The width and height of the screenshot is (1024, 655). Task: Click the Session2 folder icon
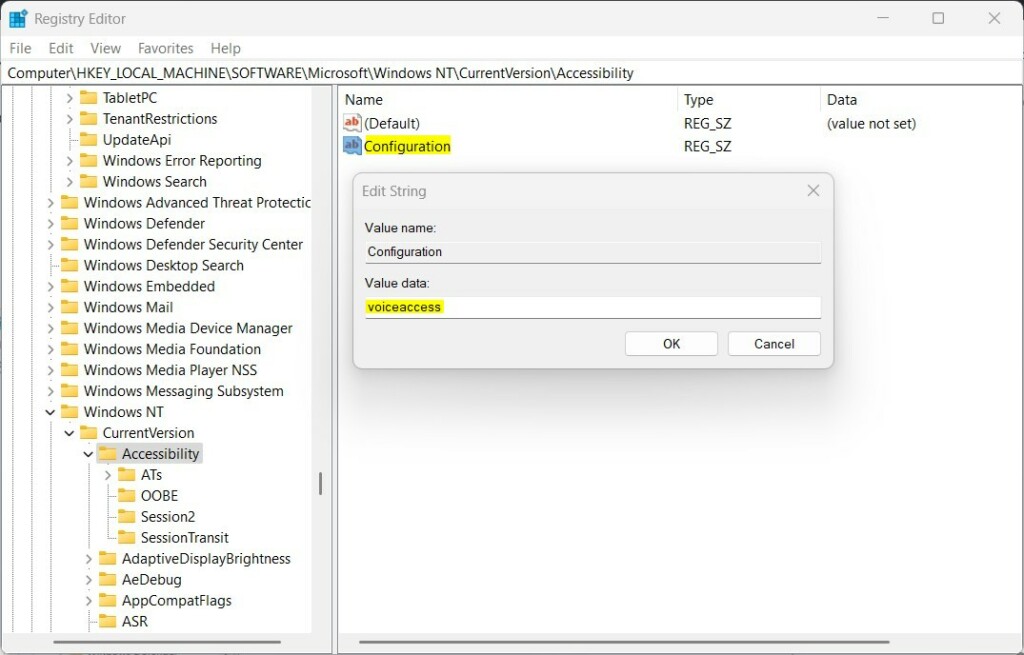click(127, 516)
